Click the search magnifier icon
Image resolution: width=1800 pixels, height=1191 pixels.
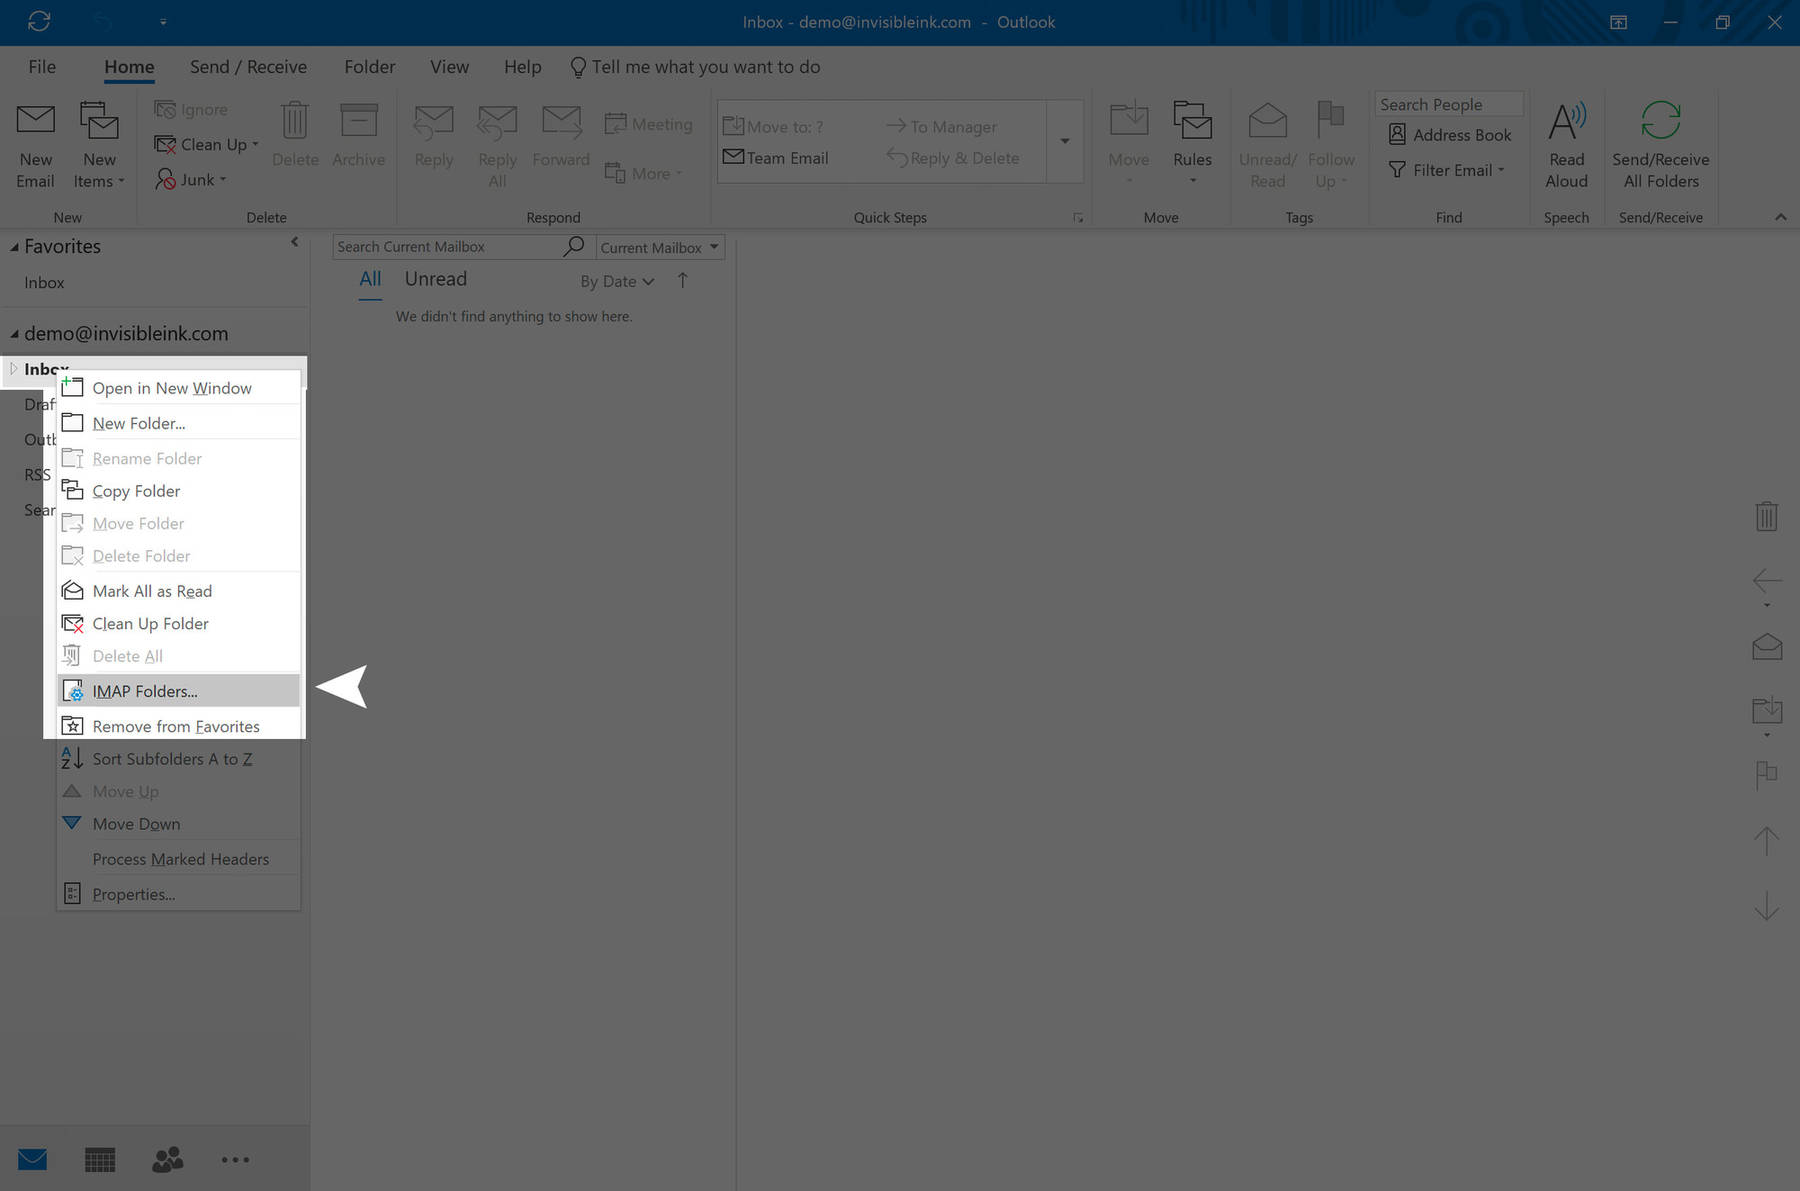click(x=574, y=246)
